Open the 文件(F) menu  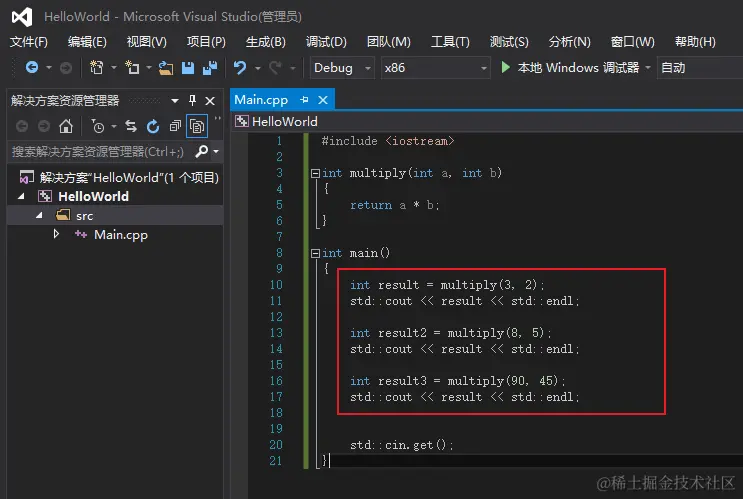[28, 42]
